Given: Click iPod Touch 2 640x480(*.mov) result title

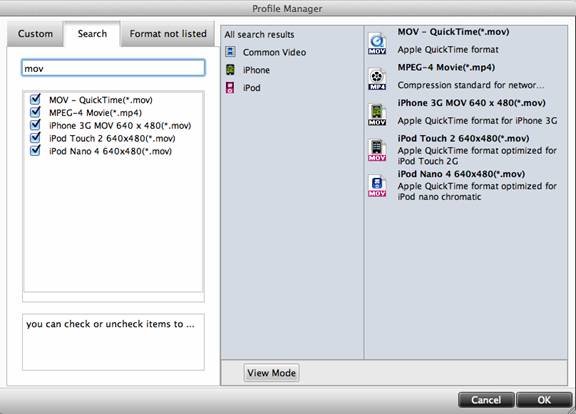Looking at the screenshot, I should click(463, 138).
